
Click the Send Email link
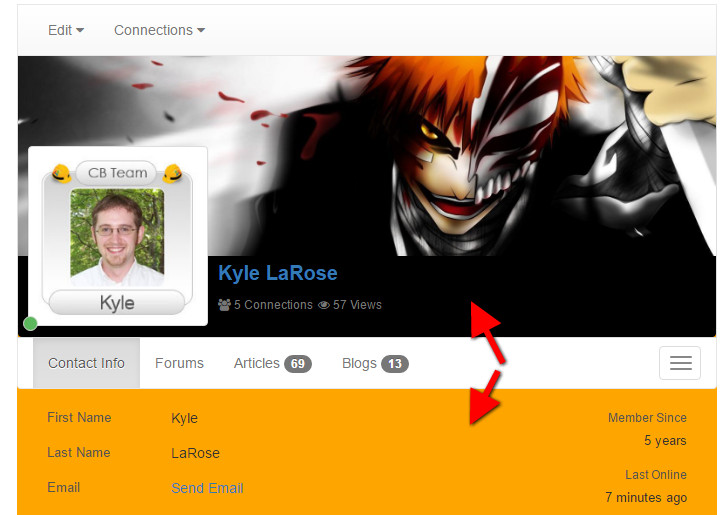pos(207,488)
